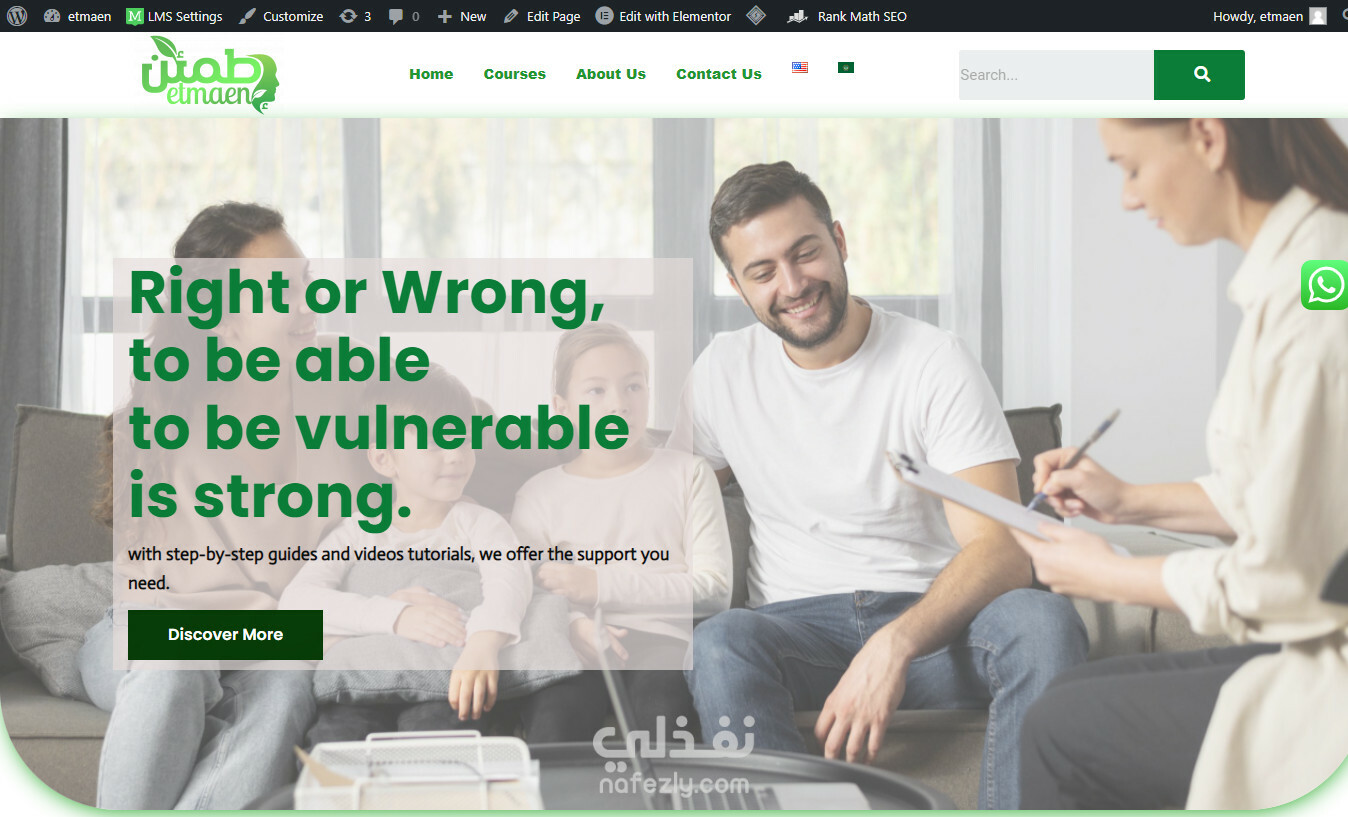Open the WordPress logo menu
The image size is (1348, 817).
[x=17, y=16]
